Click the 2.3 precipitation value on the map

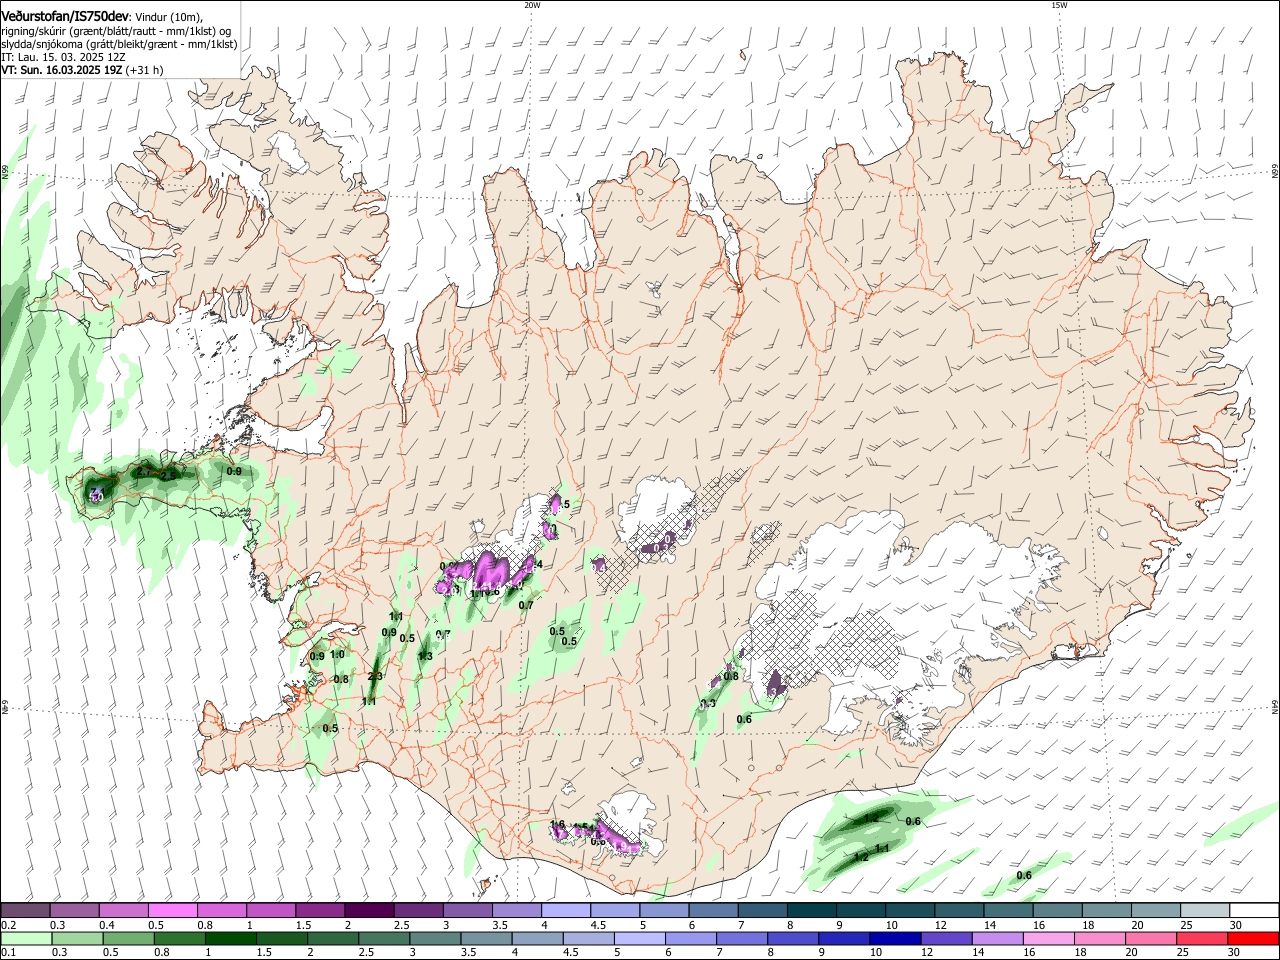(x=375, y=677)
